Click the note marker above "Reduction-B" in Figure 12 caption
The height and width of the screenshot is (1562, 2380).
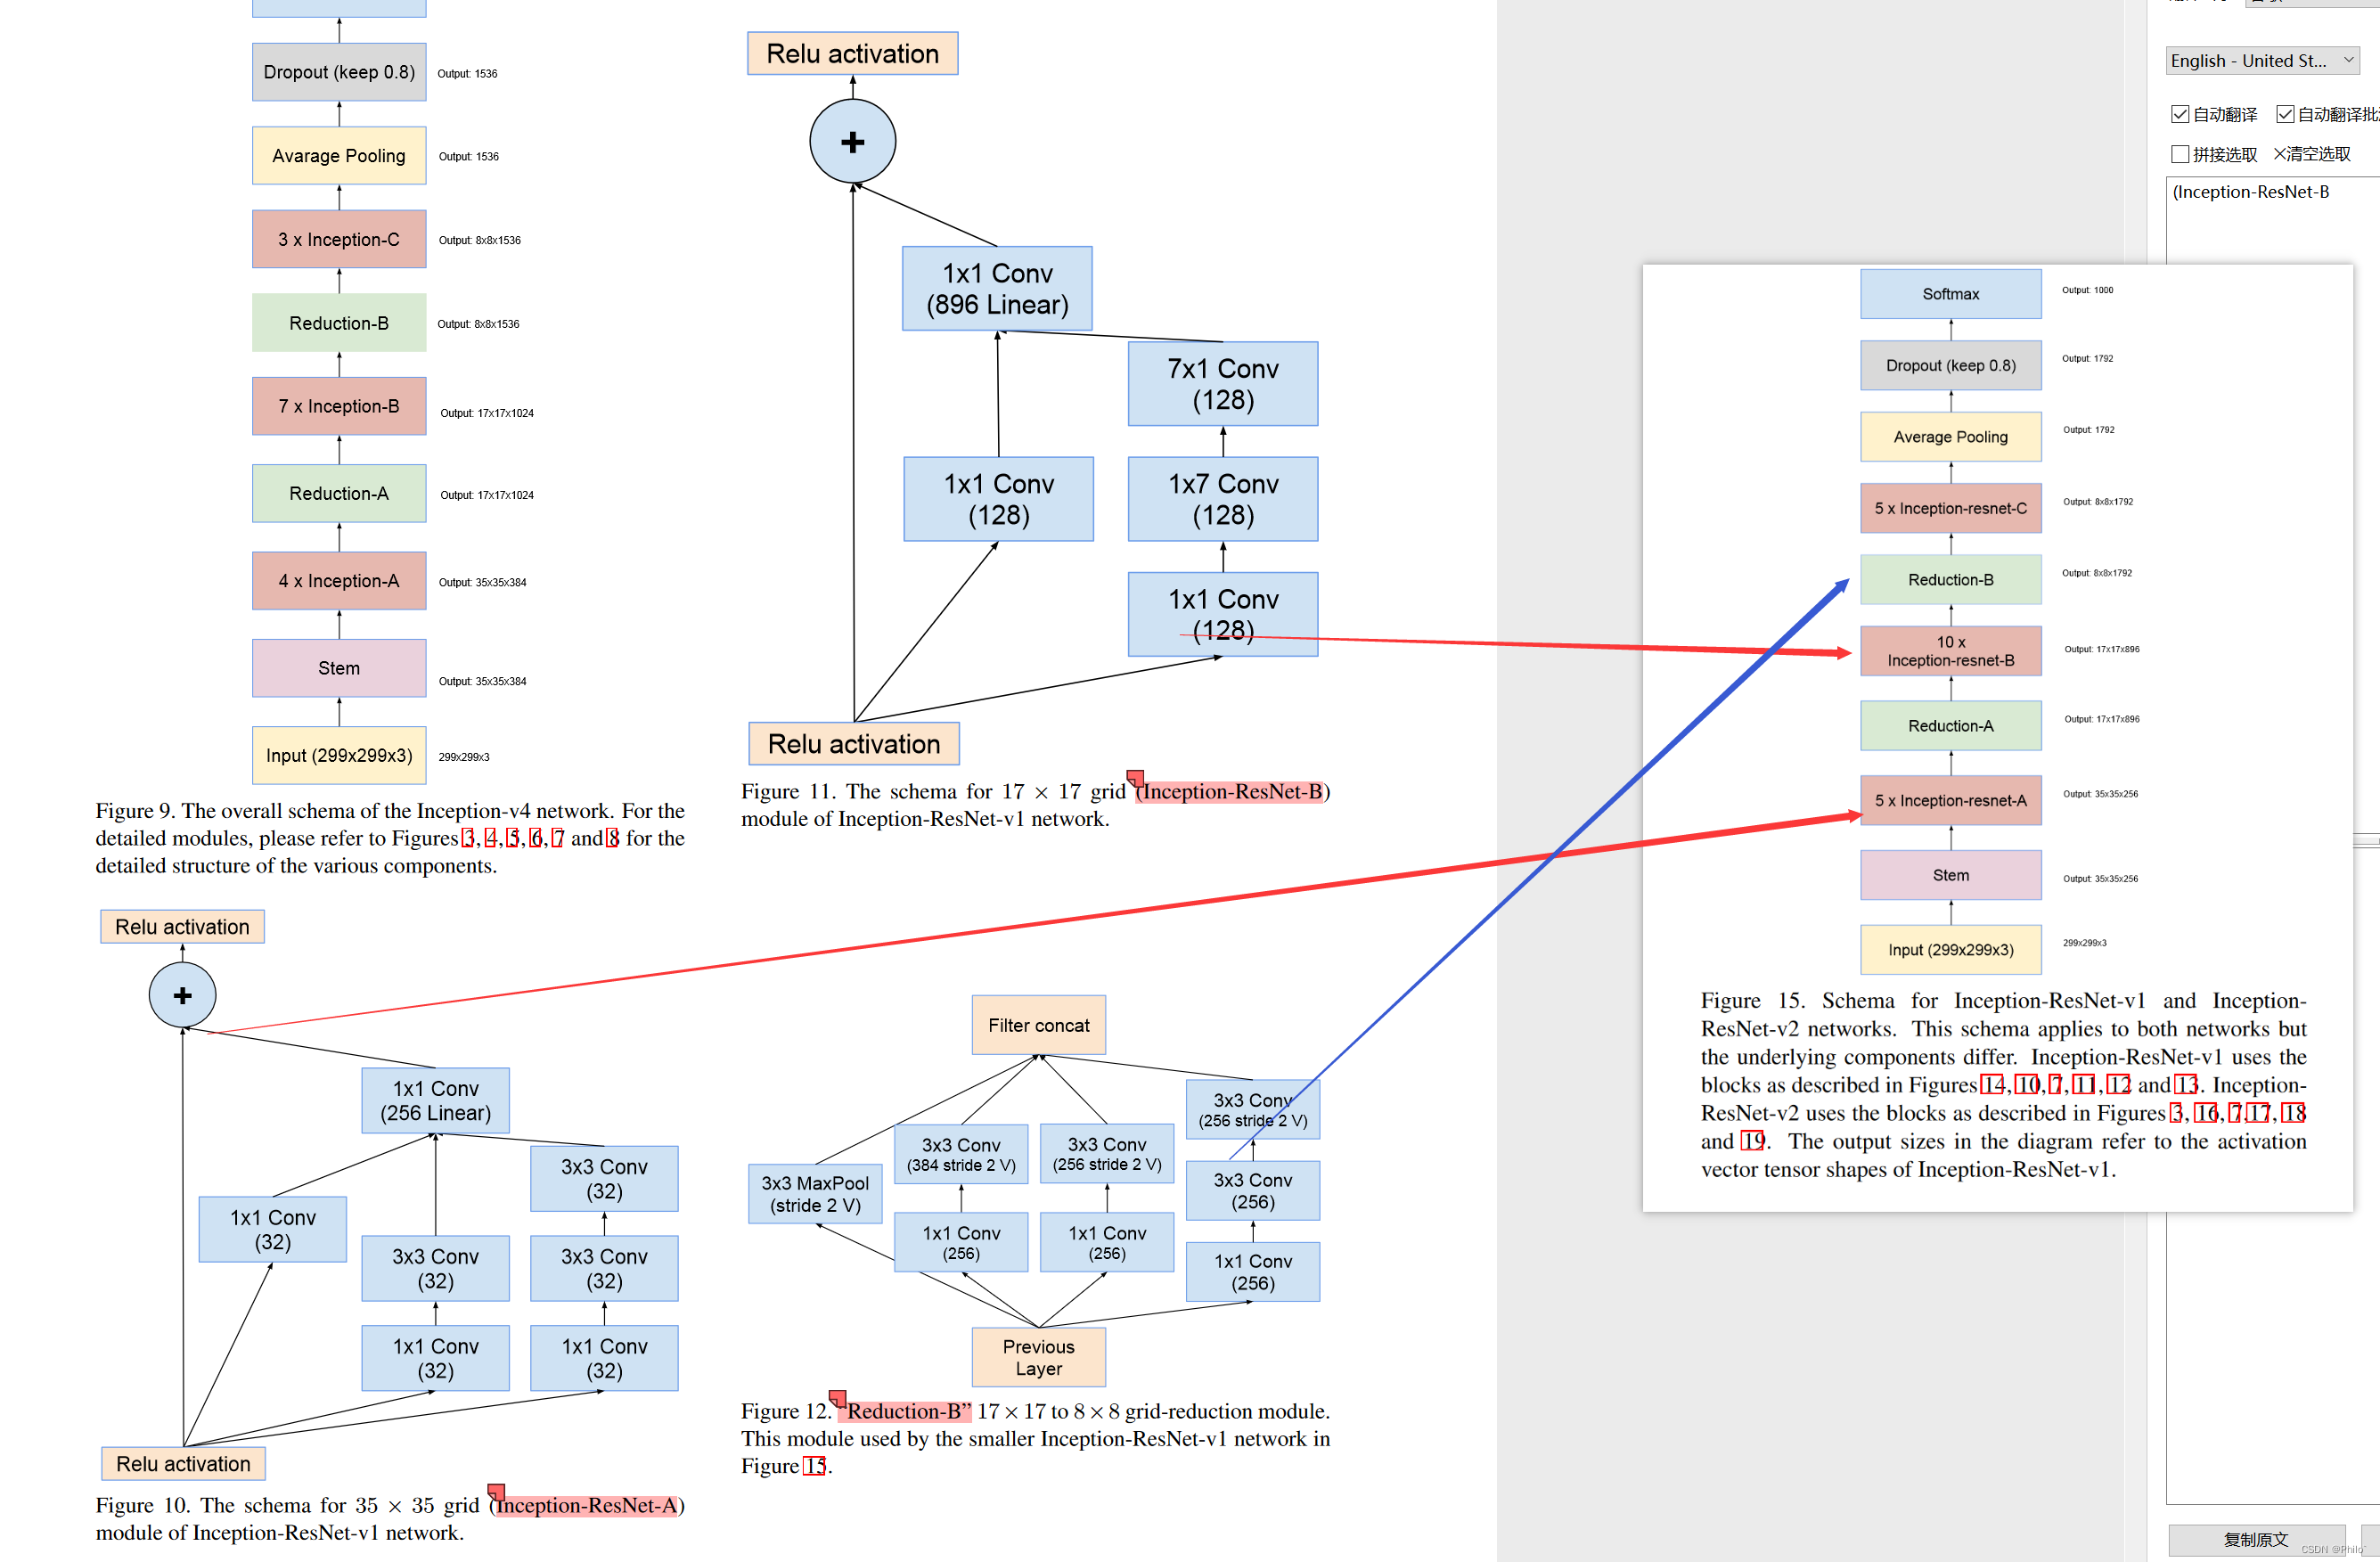pyautogui.click(x=837, y=1399)
